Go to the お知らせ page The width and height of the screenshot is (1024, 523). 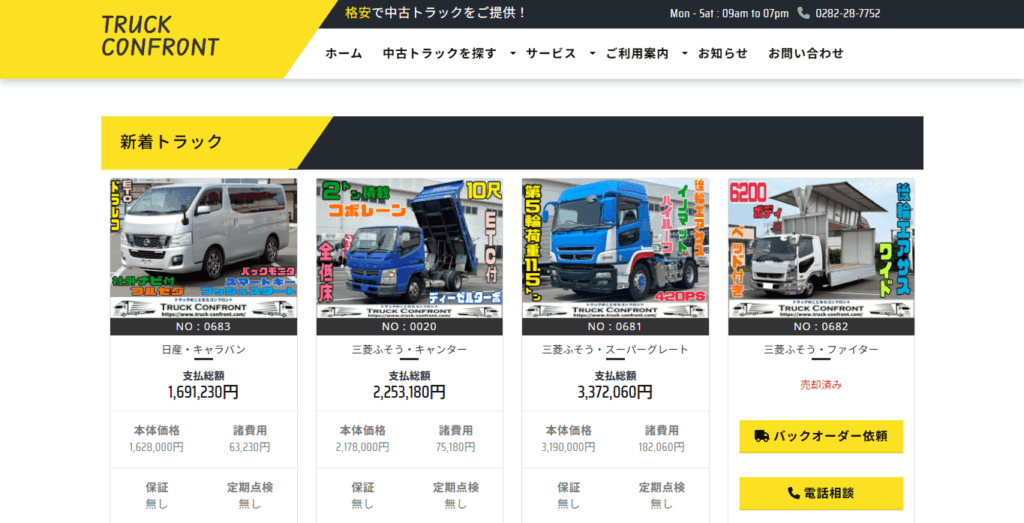click(723, 54)
